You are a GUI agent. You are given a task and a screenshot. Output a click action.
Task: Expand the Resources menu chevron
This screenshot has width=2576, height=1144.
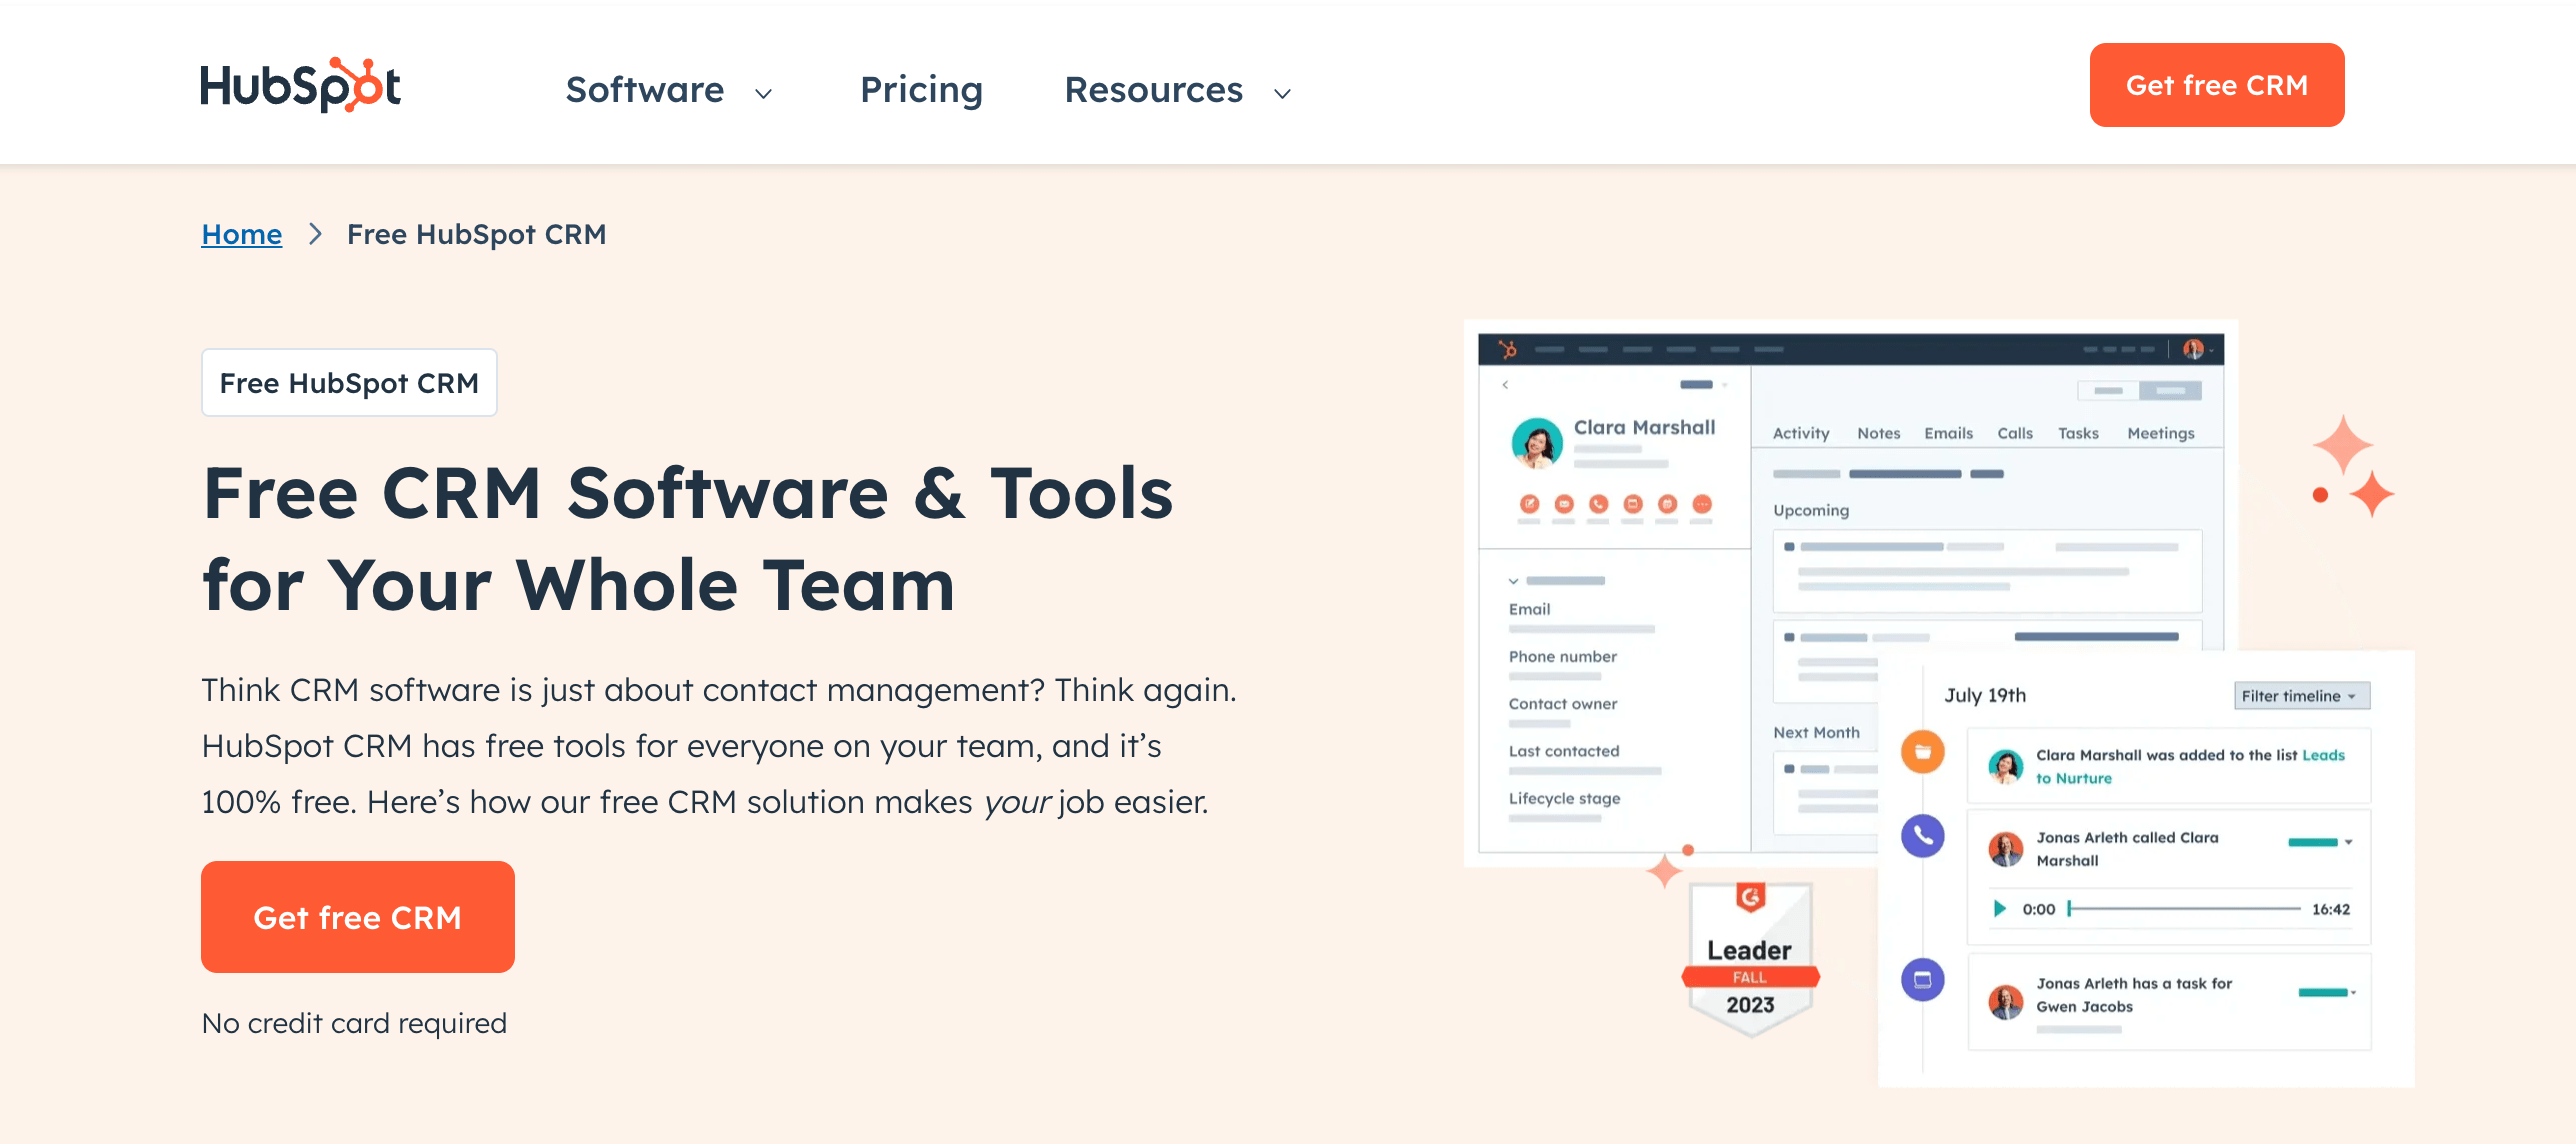tap(1283, 94)
